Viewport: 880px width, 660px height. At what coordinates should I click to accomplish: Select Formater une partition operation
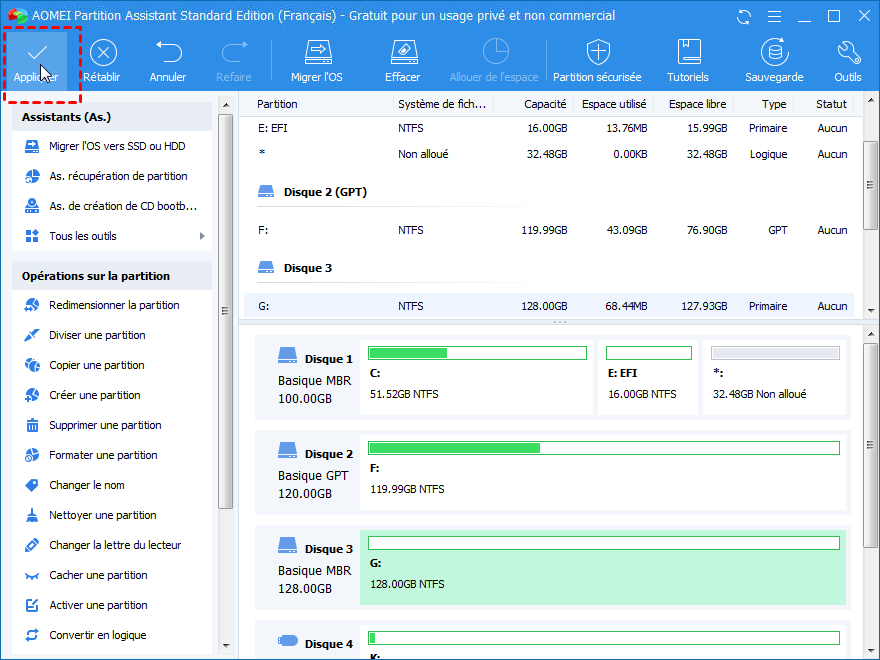tap(103, 455)
